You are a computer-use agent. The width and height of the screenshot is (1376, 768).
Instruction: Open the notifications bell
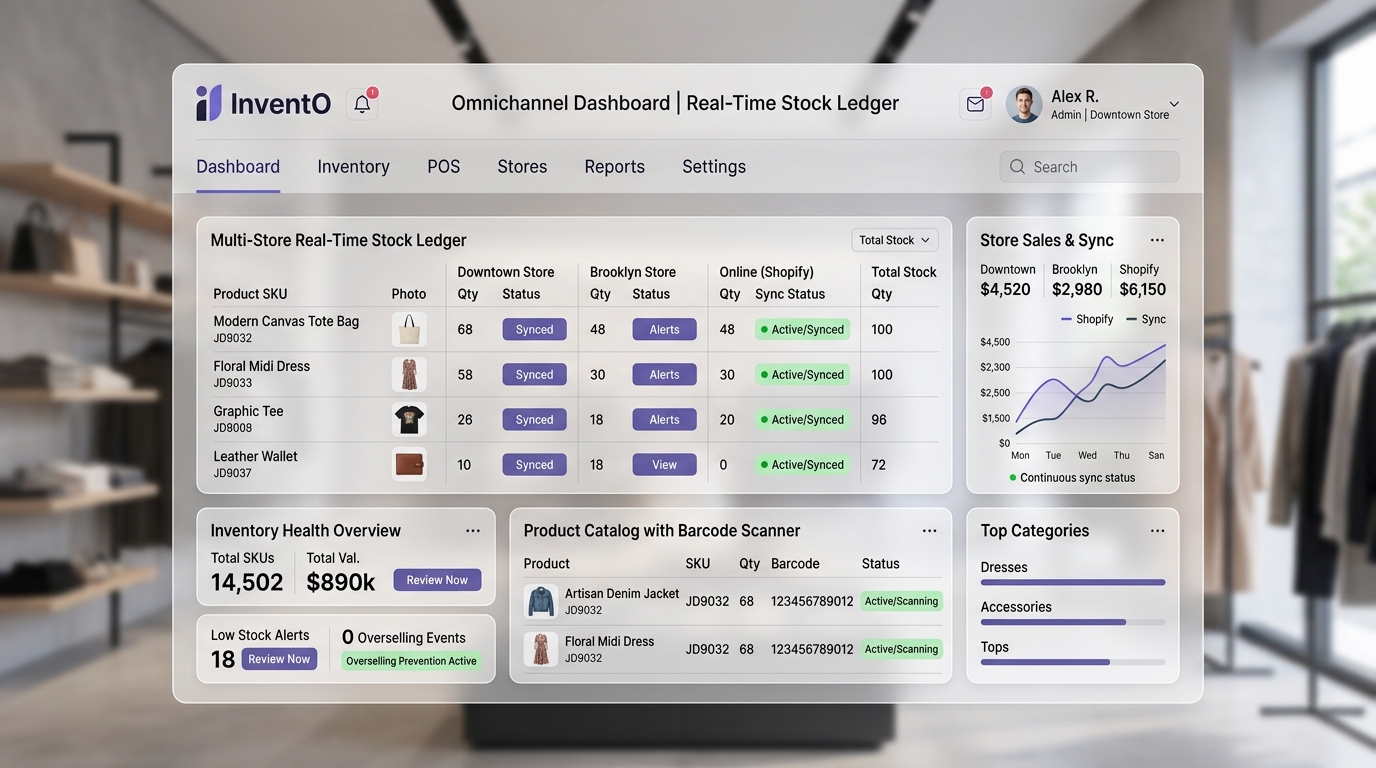click(362, 104)
